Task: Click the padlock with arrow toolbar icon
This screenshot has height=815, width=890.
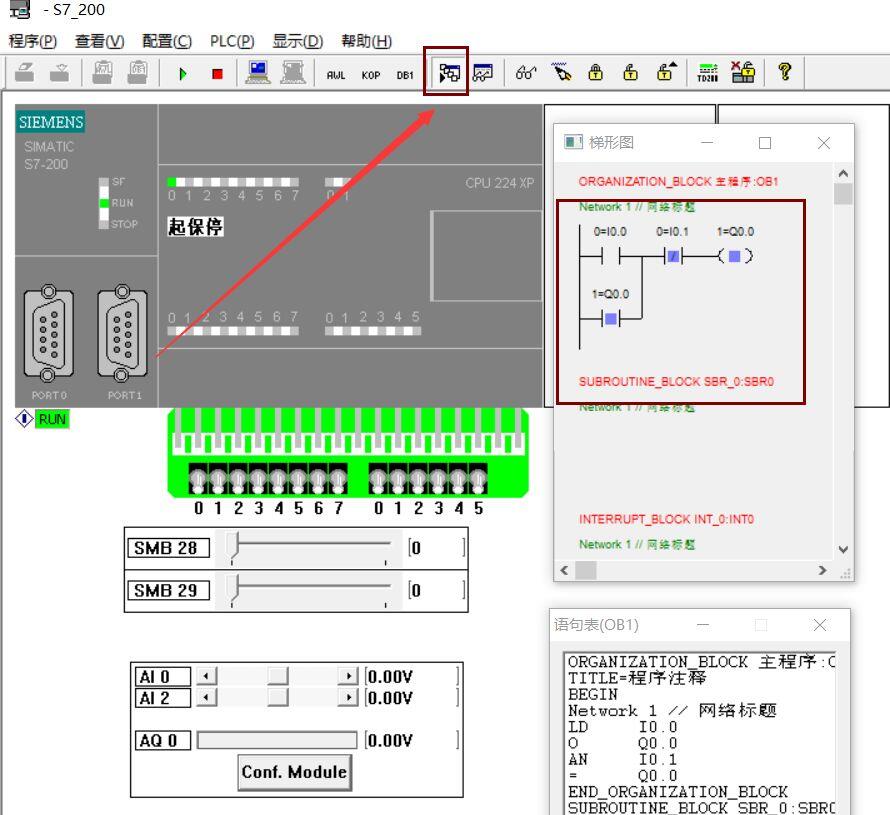Action: (x=666, y=72)
